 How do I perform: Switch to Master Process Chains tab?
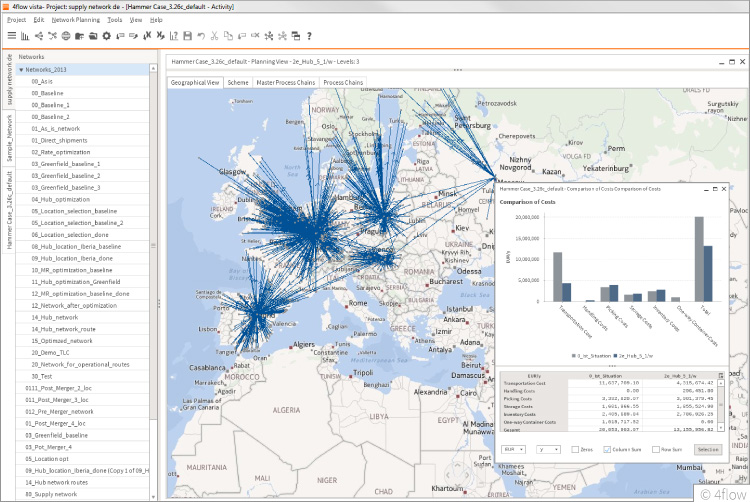[285, 83]
